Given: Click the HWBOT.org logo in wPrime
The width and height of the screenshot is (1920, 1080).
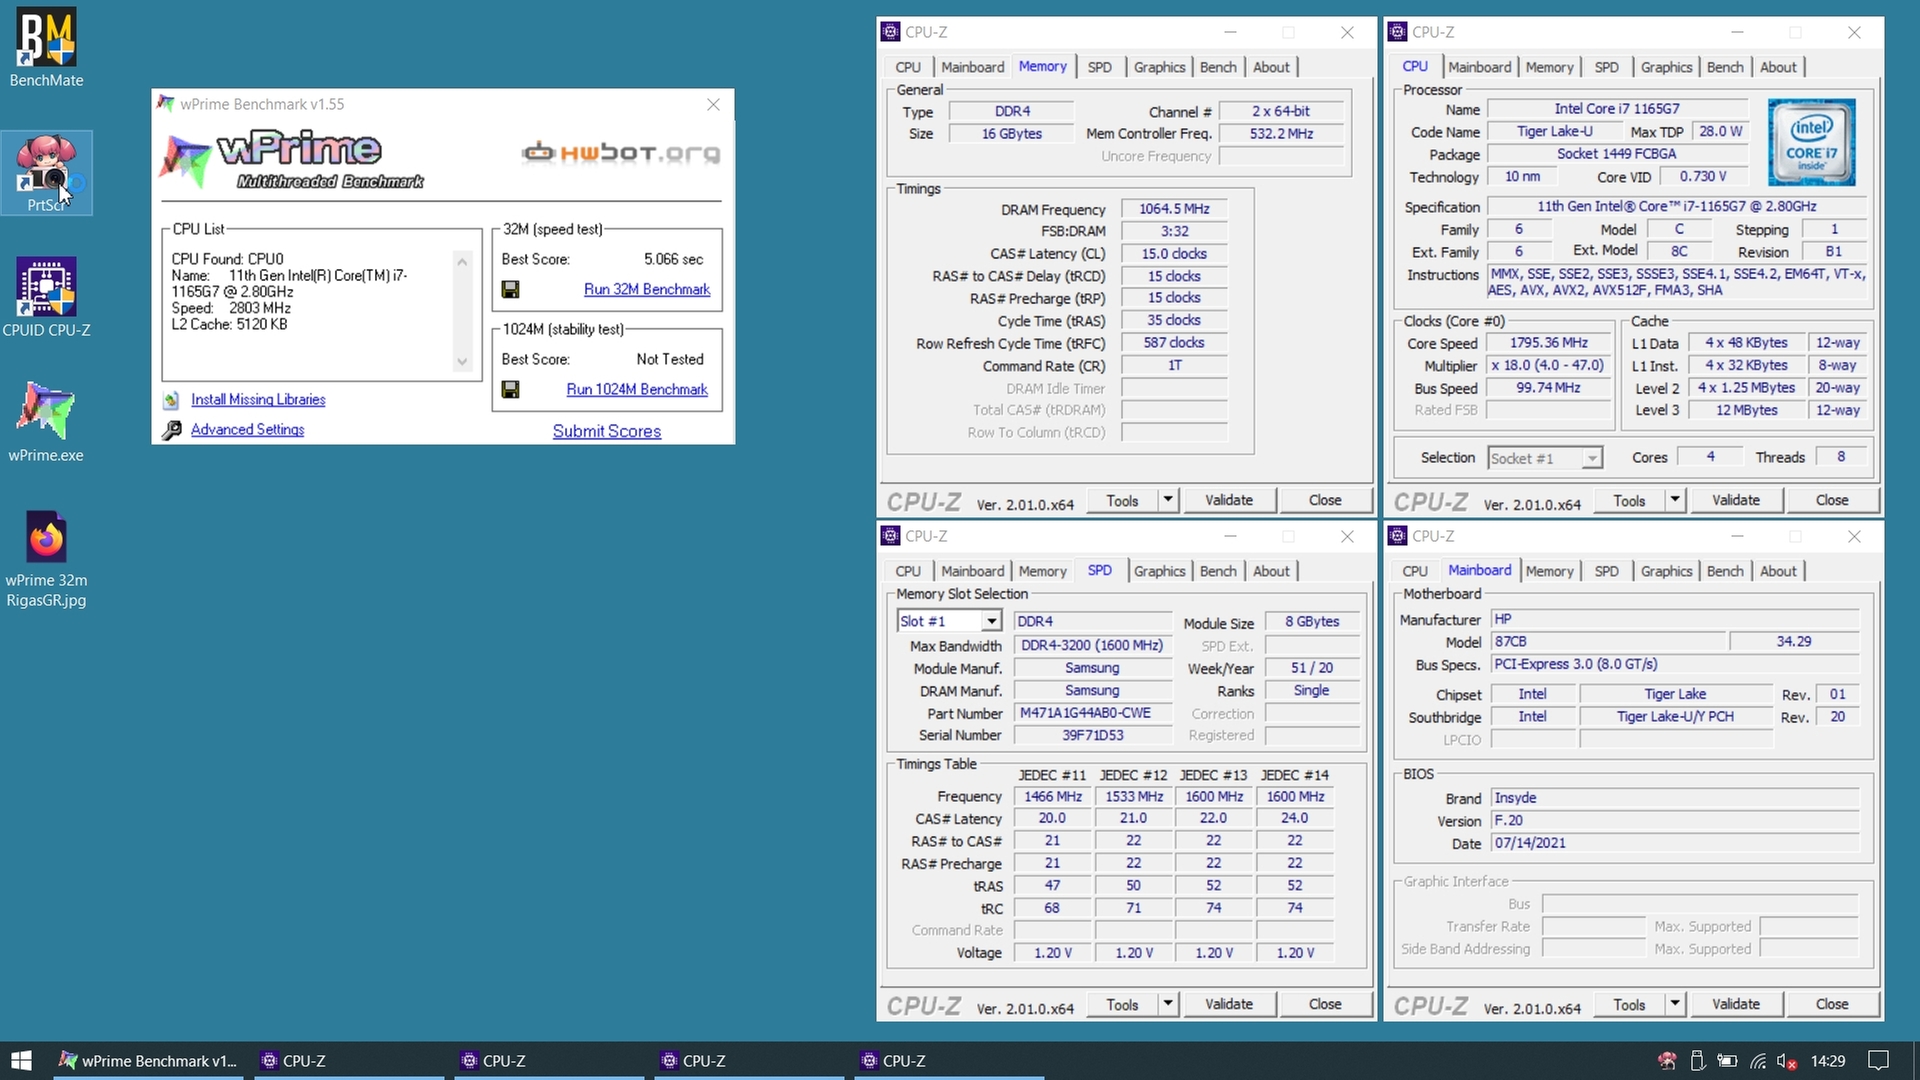Looking at the screenshot, I should [x=620, y=153].
